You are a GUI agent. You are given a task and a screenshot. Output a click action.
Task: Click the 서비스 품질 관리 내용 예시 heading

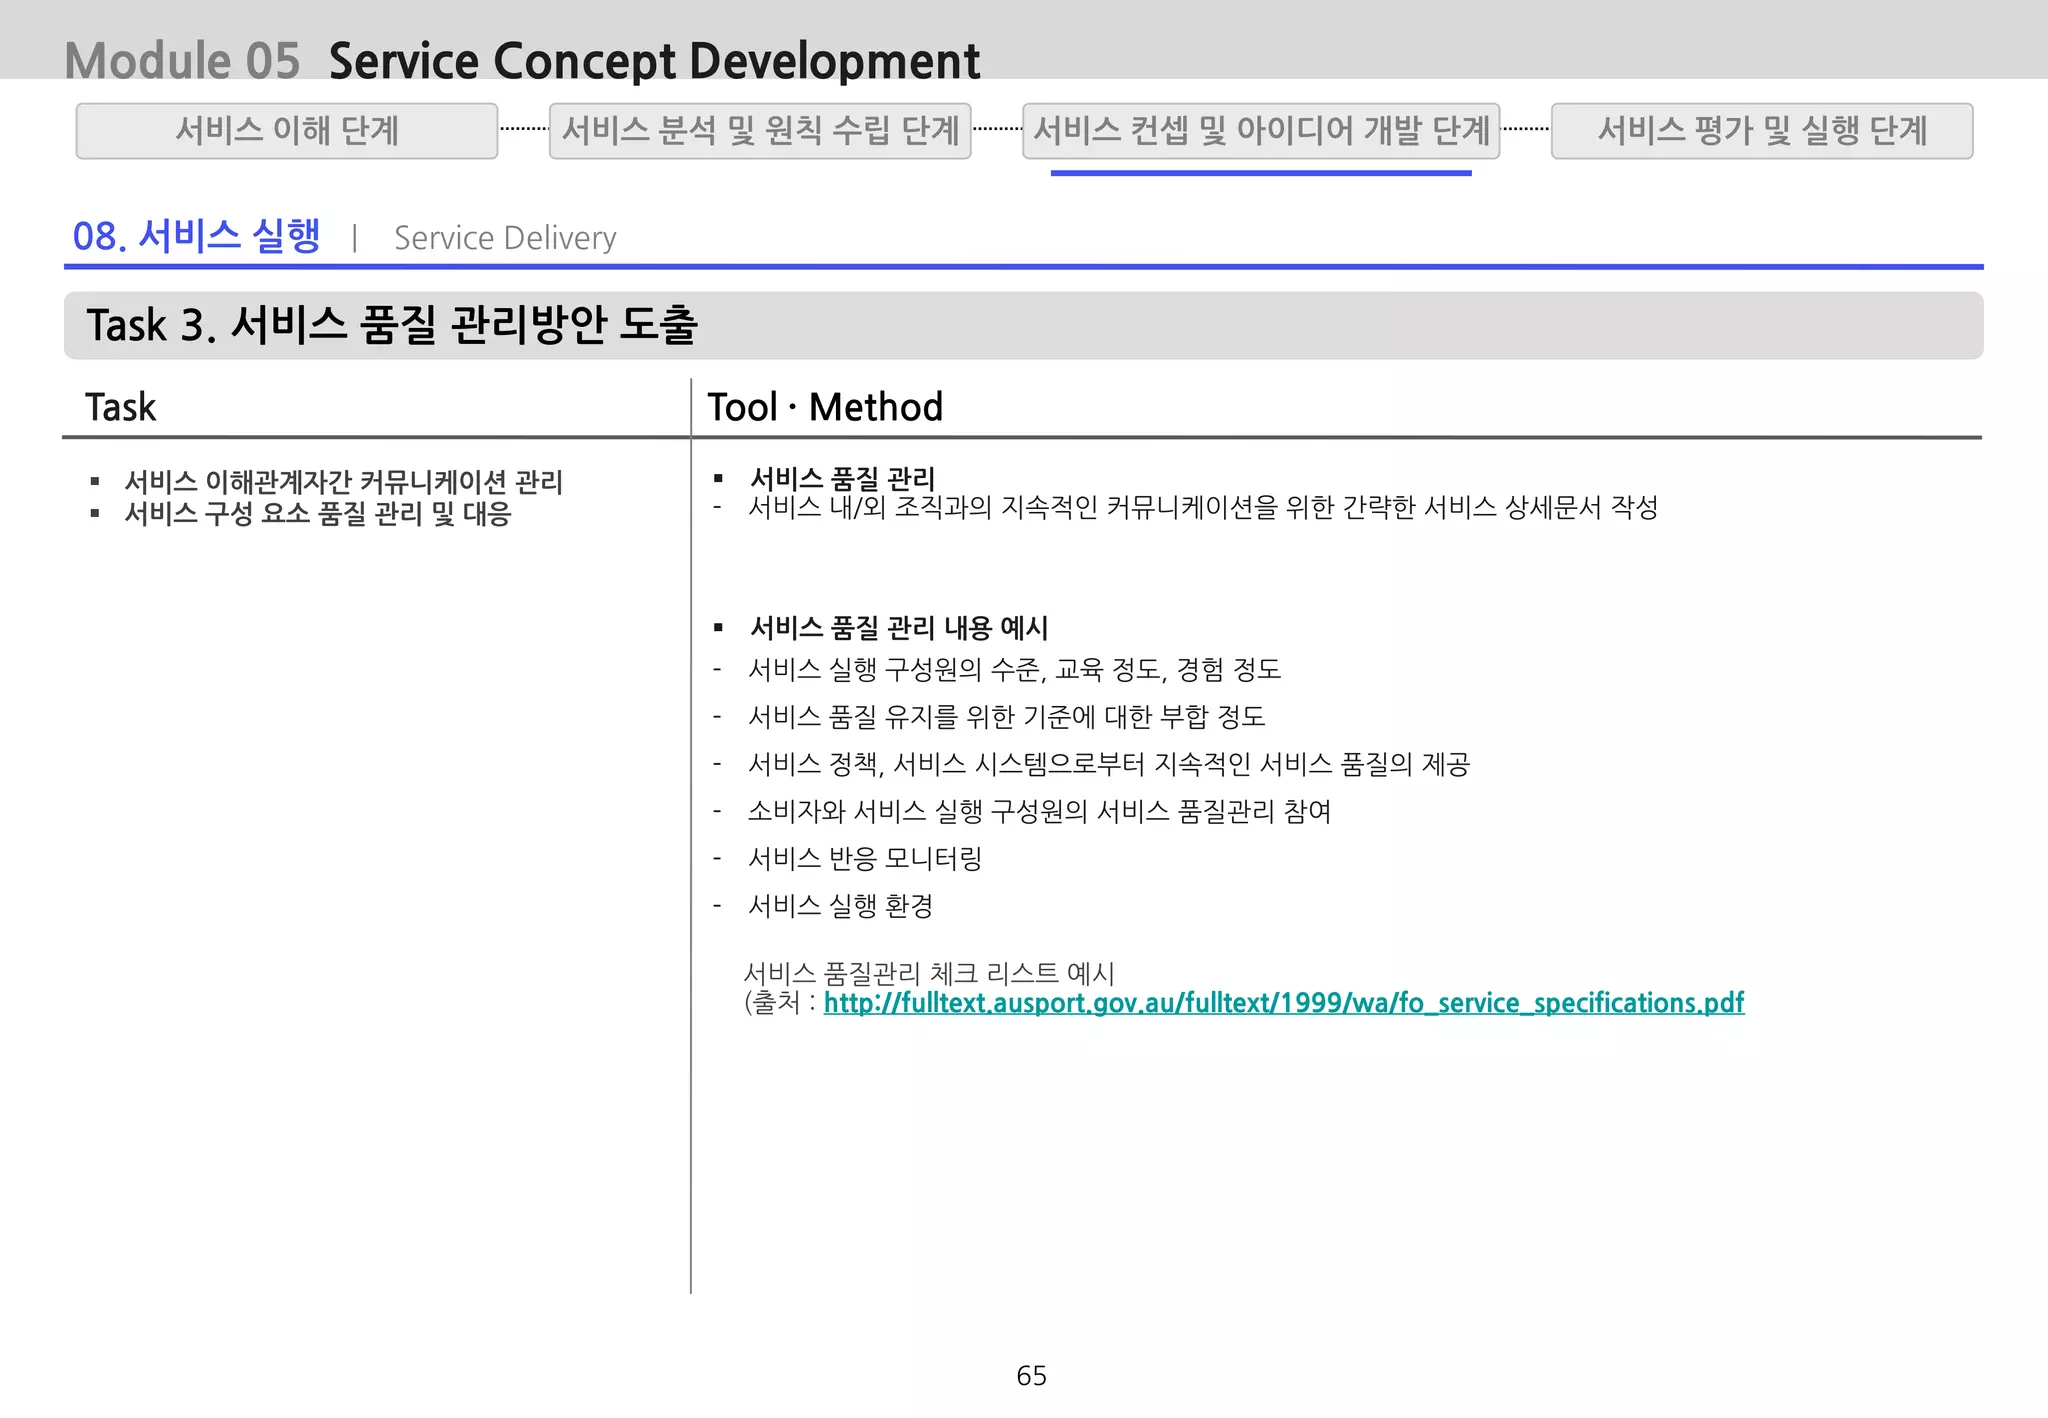click(x=899, y=628)
